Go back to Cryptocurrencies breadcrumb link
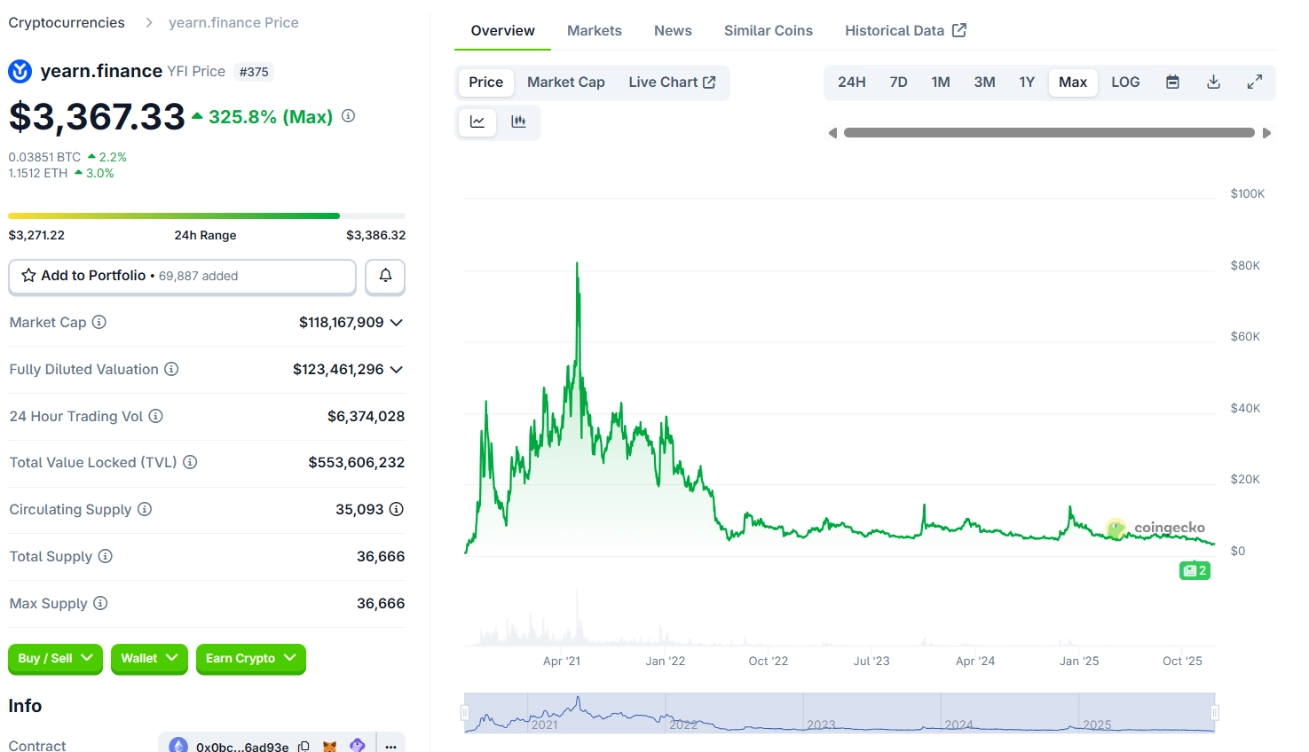 tap(66, 22)
